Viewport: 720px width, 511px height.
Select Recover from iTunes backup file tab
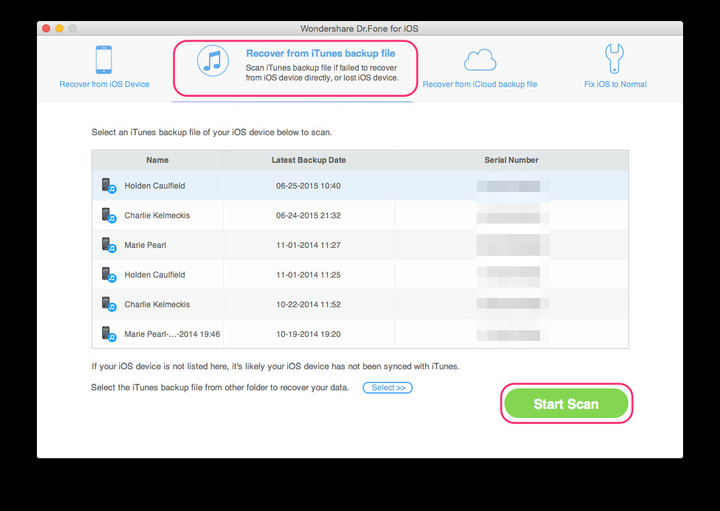[x=295, y=68]
